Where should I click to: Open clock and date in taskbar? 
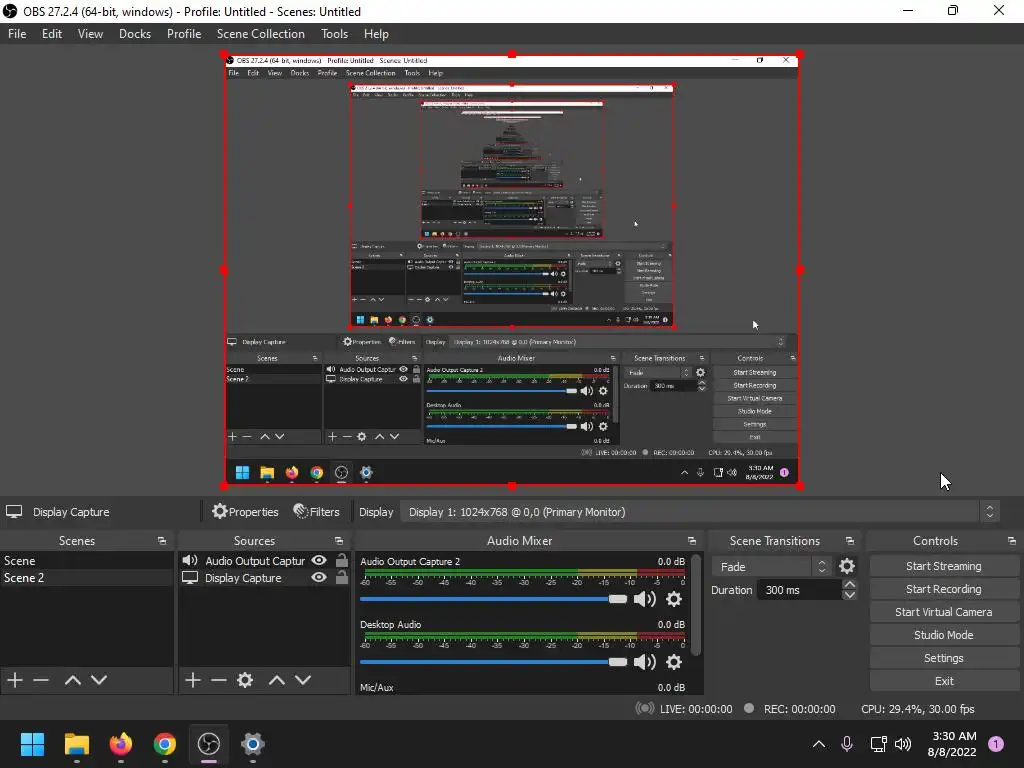coord(952,744)
